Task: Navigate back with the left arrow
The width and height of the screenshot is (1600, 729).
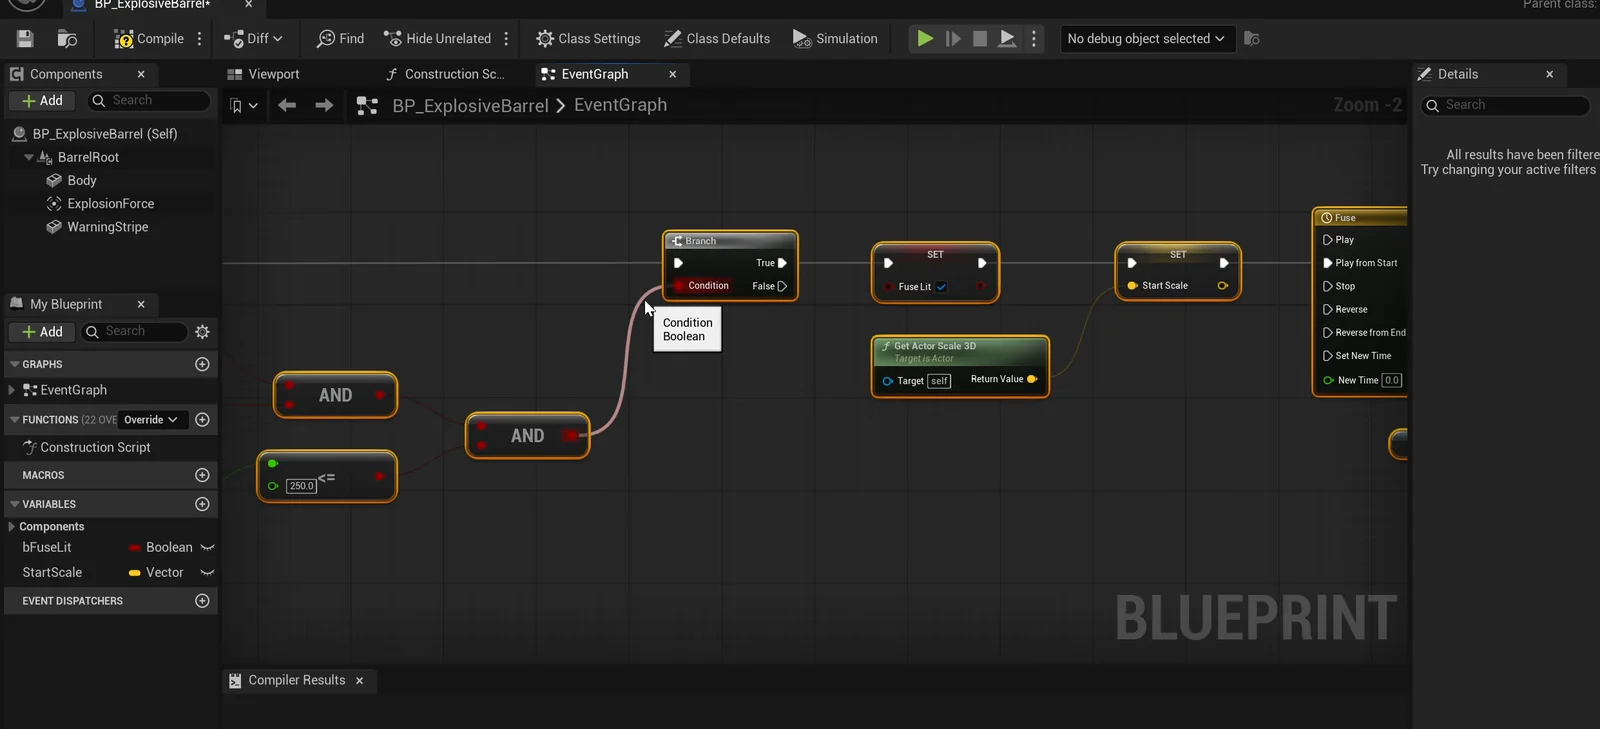Action: point(287,105)
